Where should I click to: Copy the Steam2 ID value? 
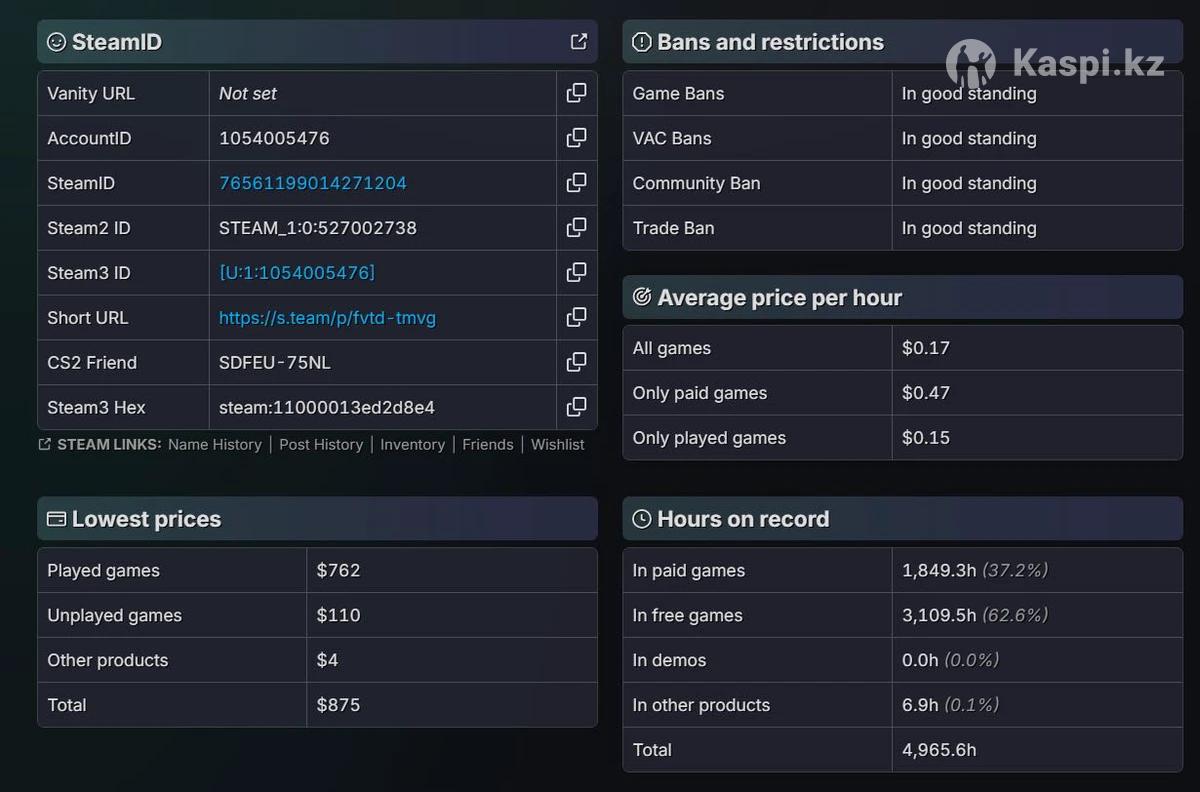576,228
